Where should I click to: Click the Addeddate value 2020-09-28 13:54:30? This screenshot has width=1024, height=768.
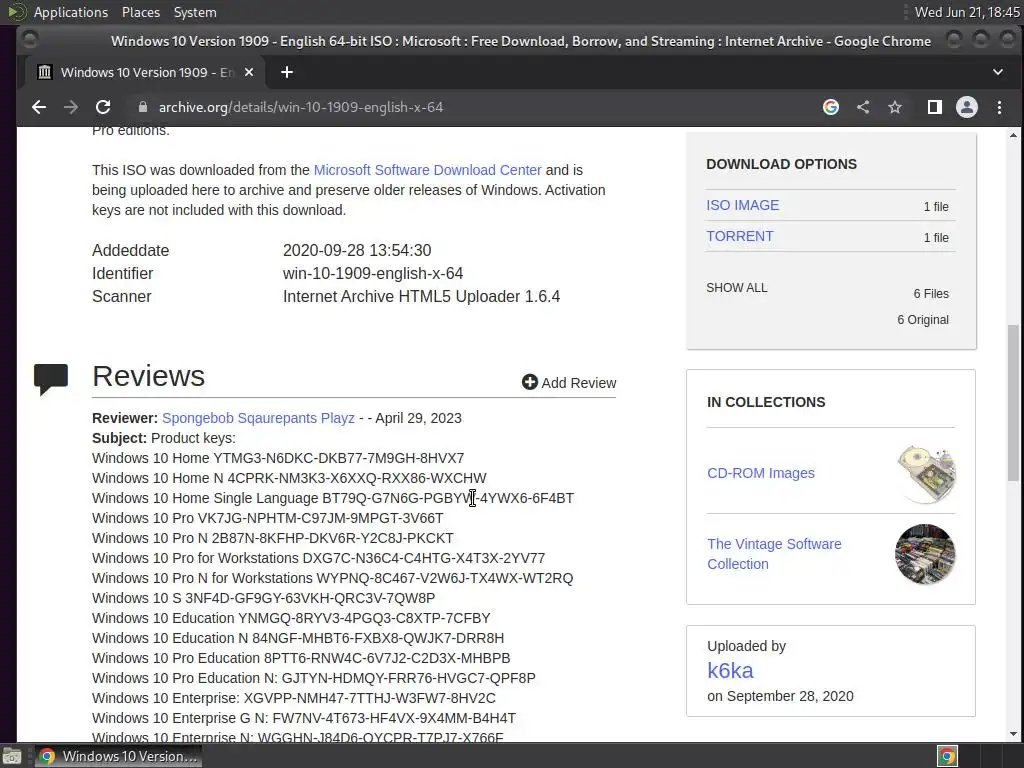click(x=357, y=250)
